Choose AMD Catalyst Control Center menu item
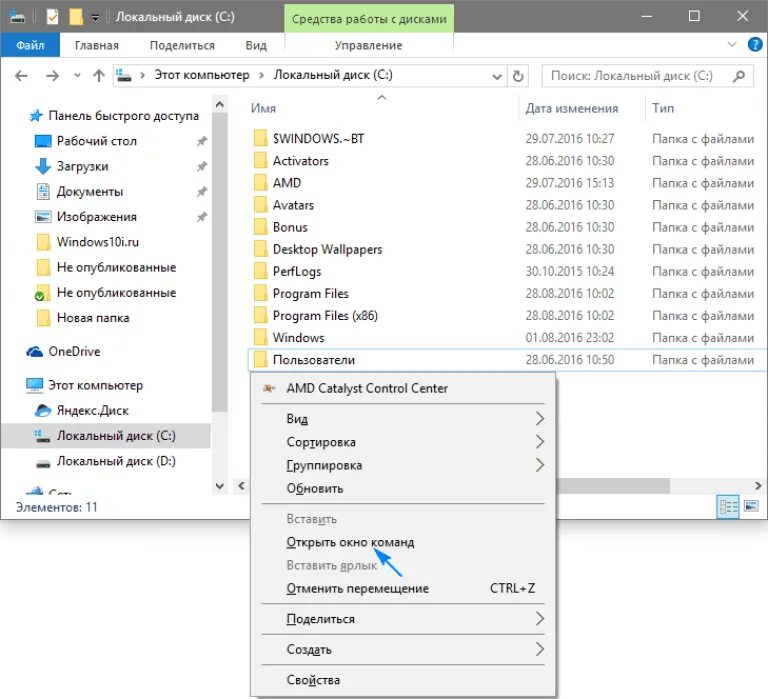Screen dimensions: 768x699 (403, 388)
